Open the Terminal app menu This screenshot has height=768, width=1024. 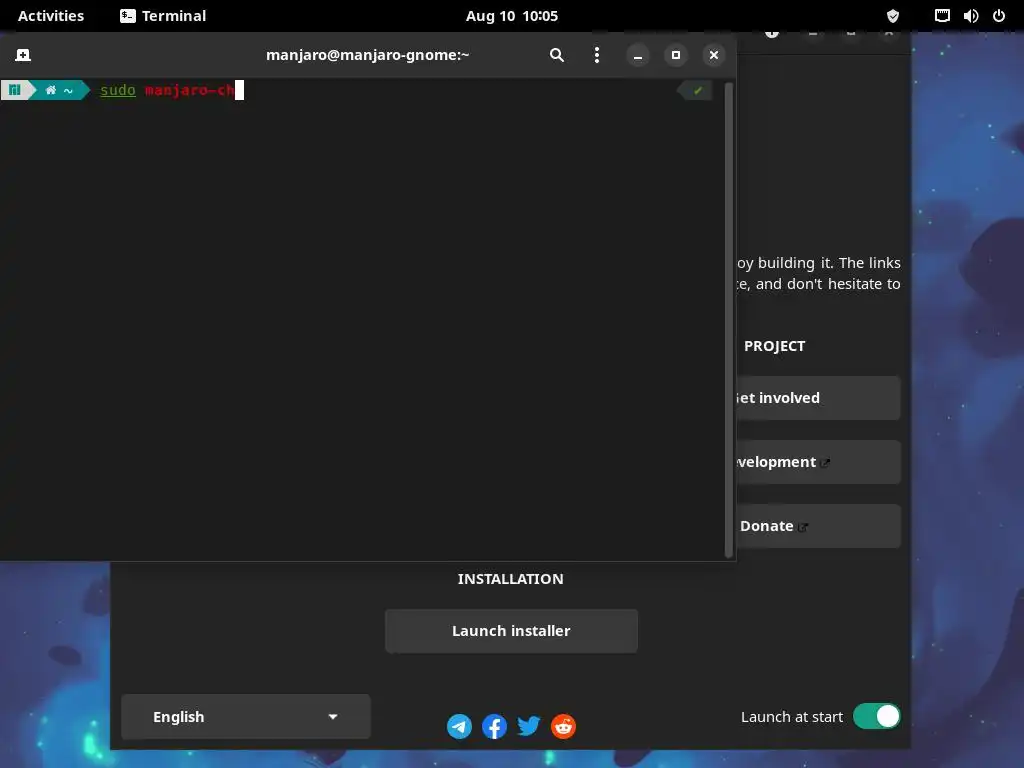tap(163, 16)
